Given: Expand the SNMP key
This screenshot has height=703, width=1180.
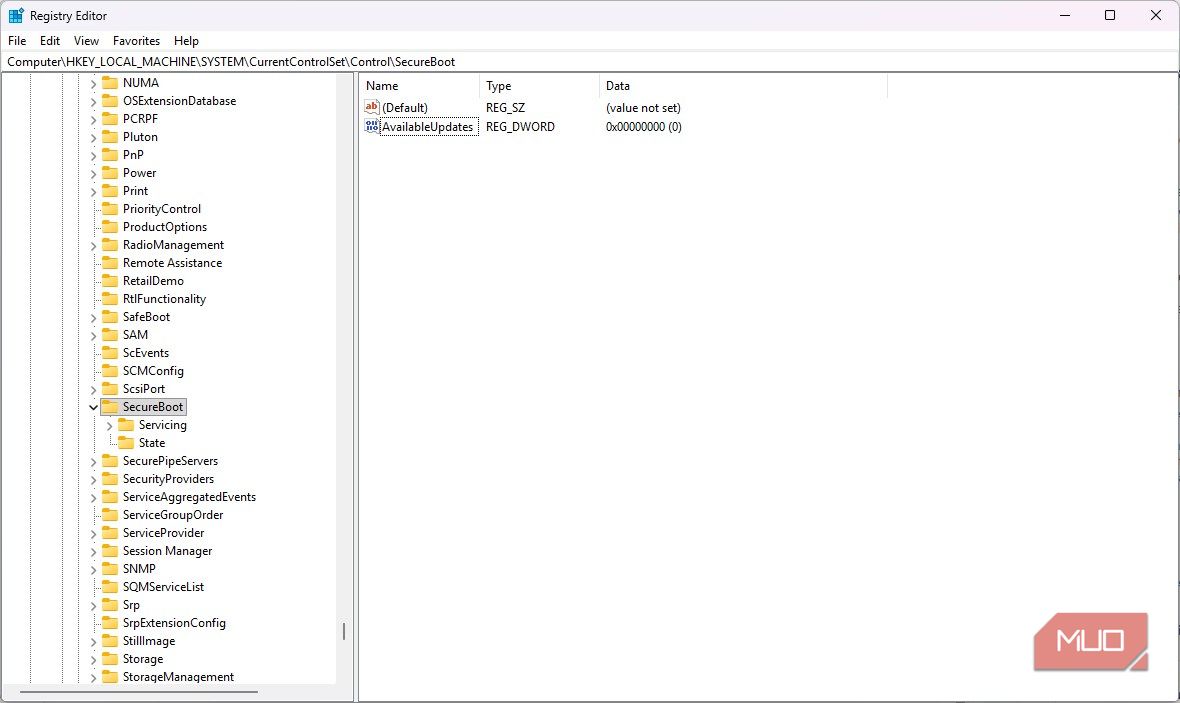Looking at the screenshot, I should pyautogui.click(x=93, y=570).
